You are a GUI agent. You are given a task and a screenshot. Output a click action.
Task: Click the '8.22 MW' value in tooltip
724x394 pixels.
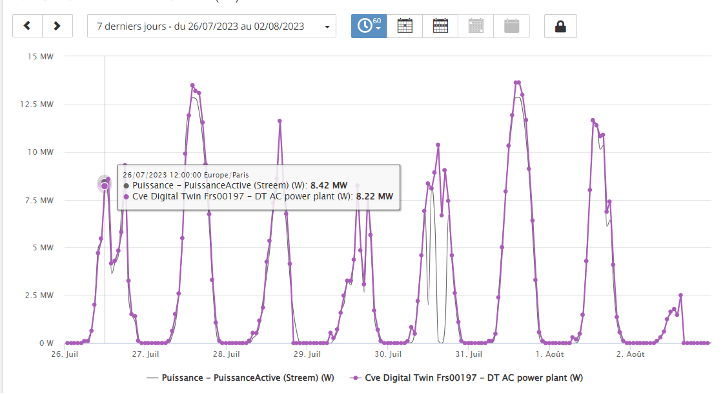point(374,196)
